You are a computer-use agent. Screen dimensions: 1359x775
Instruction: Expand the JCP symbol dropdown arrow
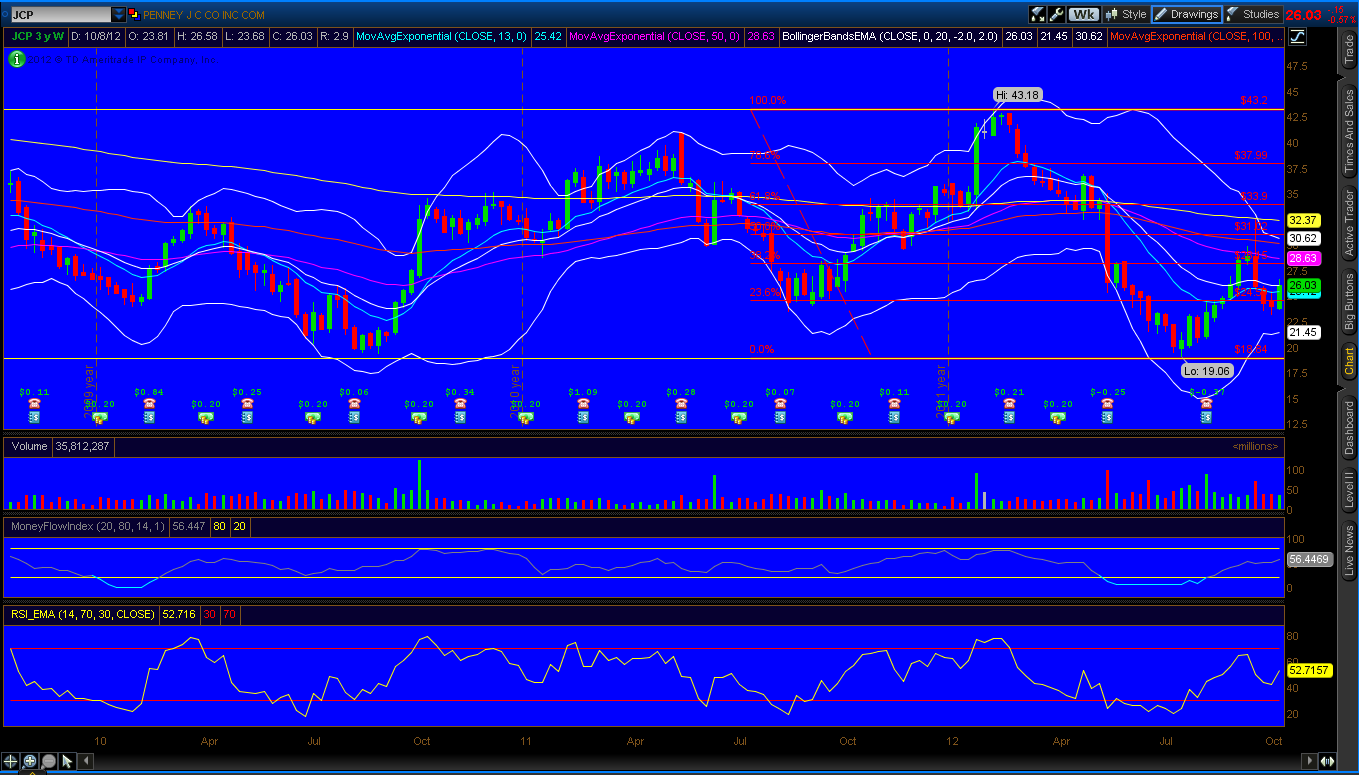(119, 15)
